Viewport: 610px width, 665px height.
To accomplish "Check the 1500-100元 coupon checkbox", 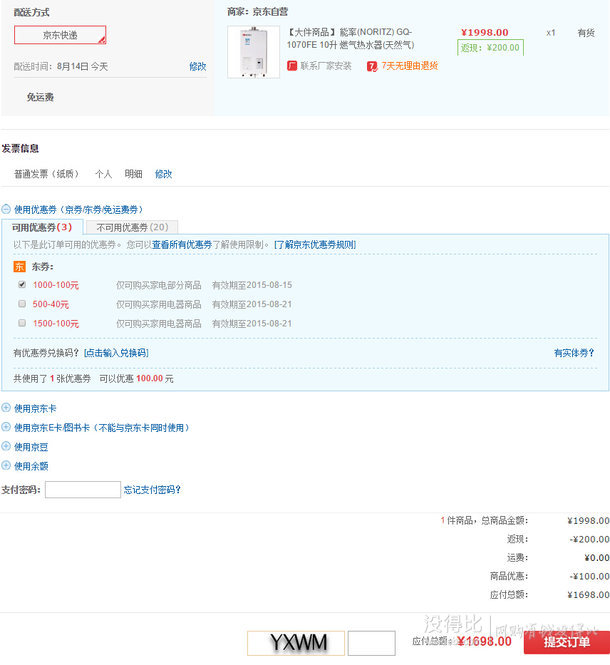I will 22,323.
